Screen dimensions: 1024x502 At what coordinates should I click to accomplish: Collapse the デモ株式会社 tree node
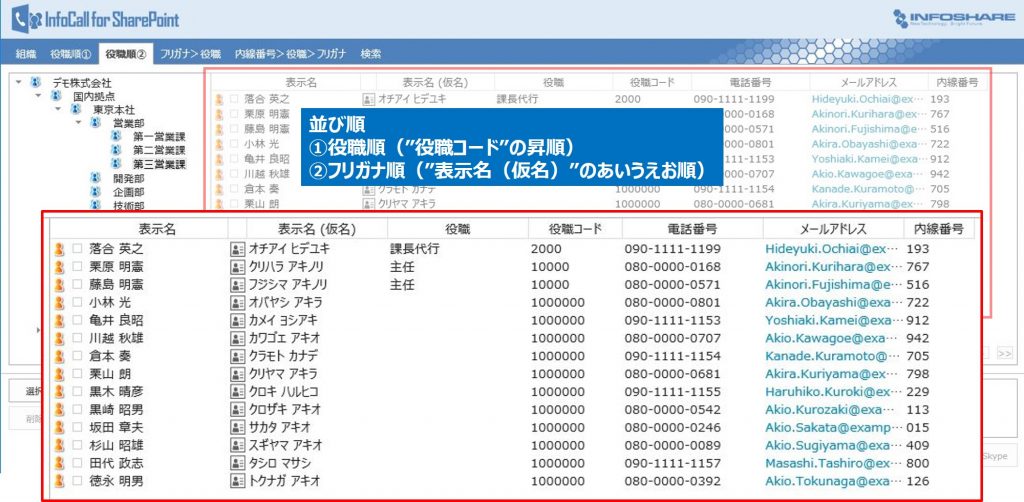click(x=18, y=82)
